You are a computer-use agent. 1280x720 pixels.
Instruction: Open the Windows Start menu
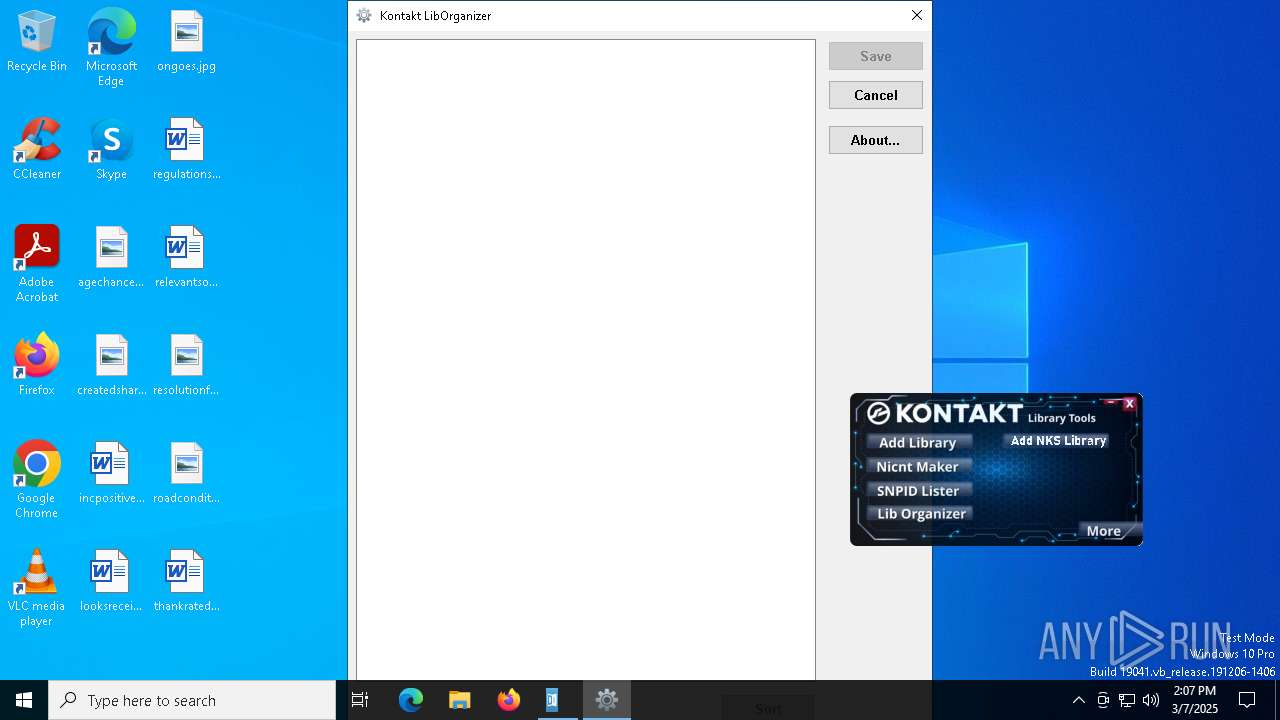24,700
